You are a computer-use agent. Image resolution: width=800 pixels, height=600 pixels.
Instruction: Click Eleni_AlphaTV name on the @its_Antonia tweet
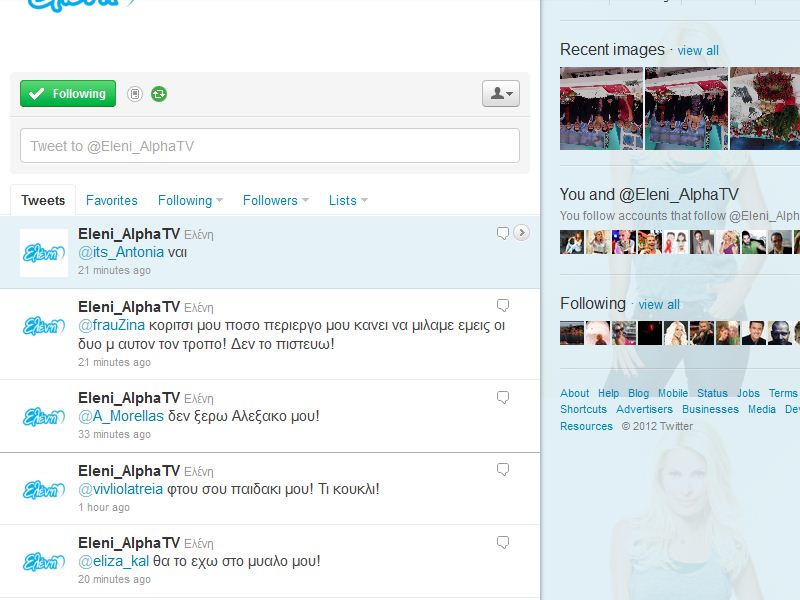pyautogui.click(x=129, y=234)
